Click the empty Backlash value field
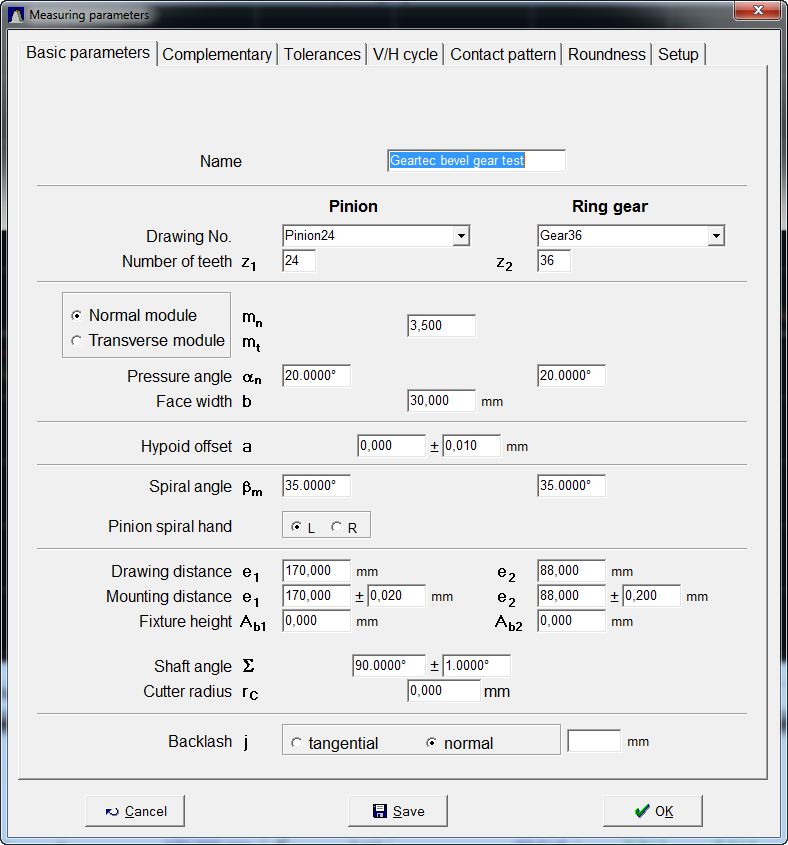 point(593,741)
